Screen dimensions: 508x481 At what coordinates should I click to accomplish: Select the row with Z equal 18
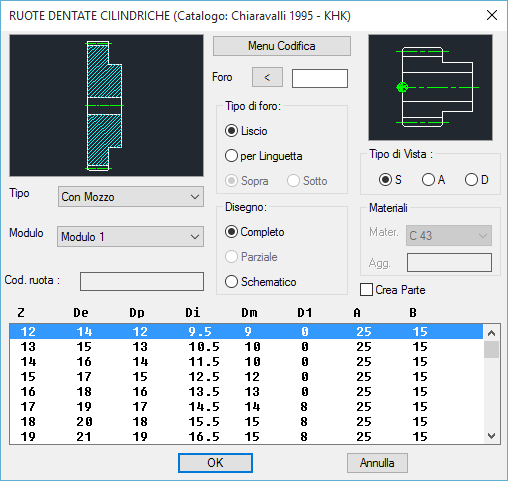coord(246,422)
